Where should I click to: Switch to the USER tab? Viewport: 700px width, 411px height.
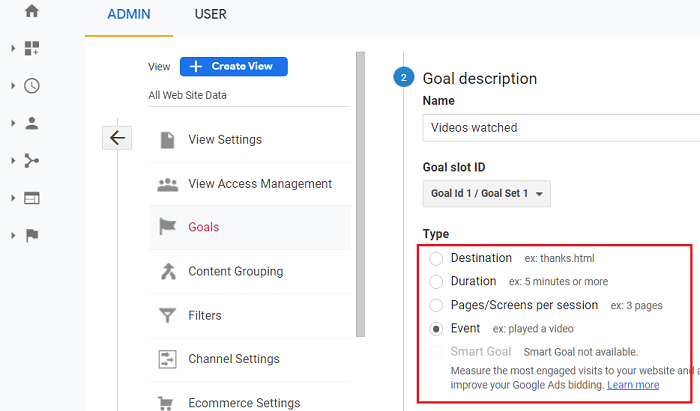[210, 14]
